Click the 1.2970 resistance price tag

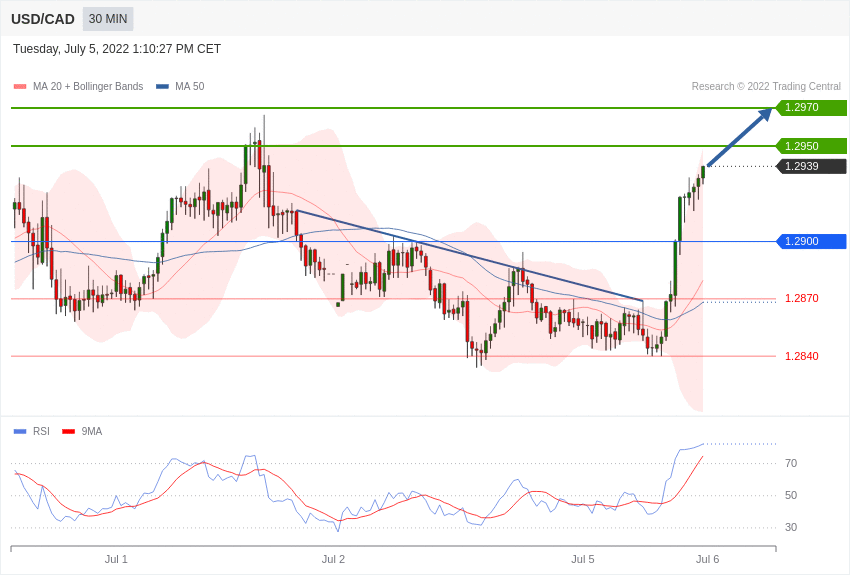point(811,107)
